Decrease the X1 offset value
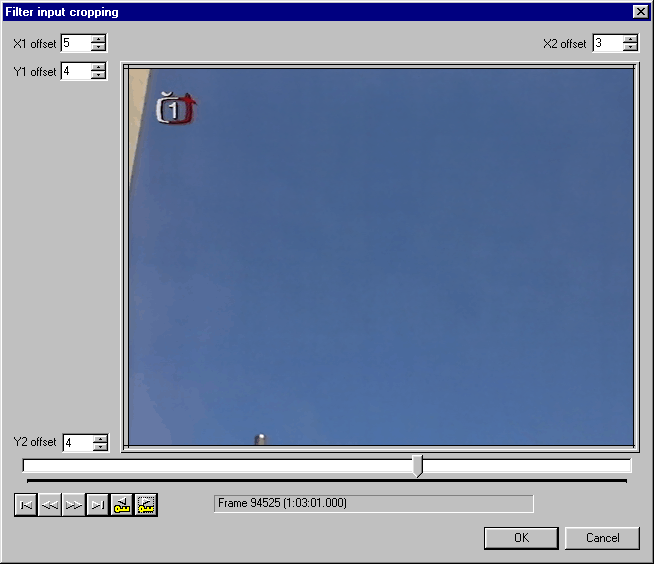 coord(98,47)
